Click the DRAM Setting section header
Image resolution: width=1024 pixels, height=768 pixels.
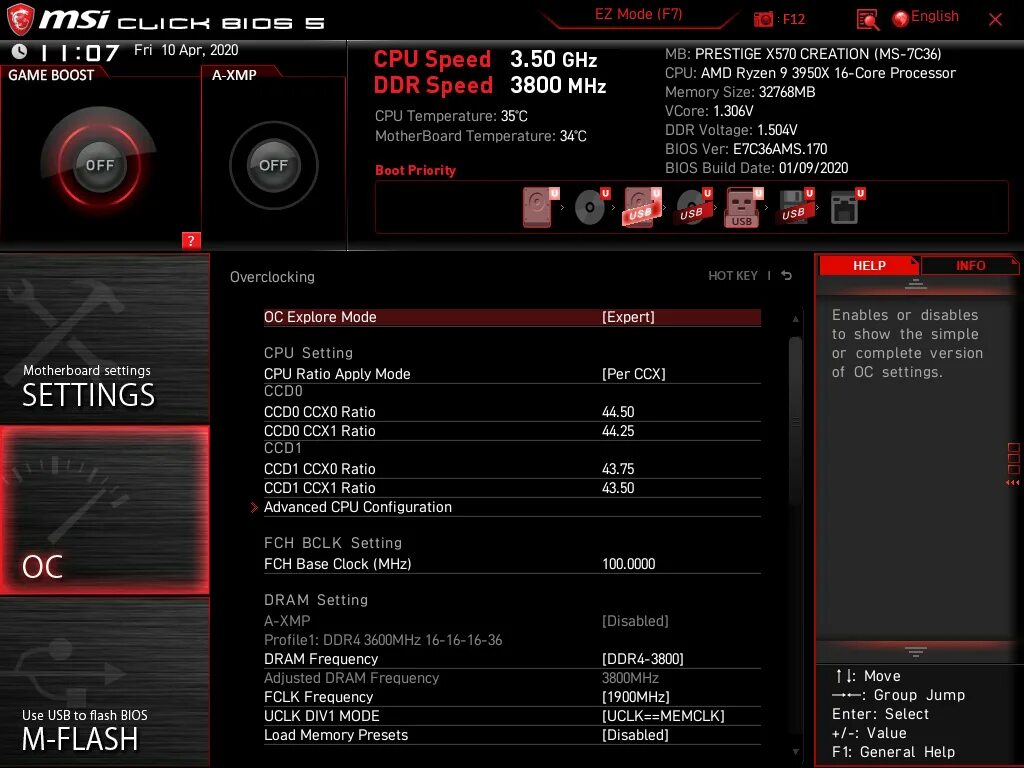pos(316,600)
